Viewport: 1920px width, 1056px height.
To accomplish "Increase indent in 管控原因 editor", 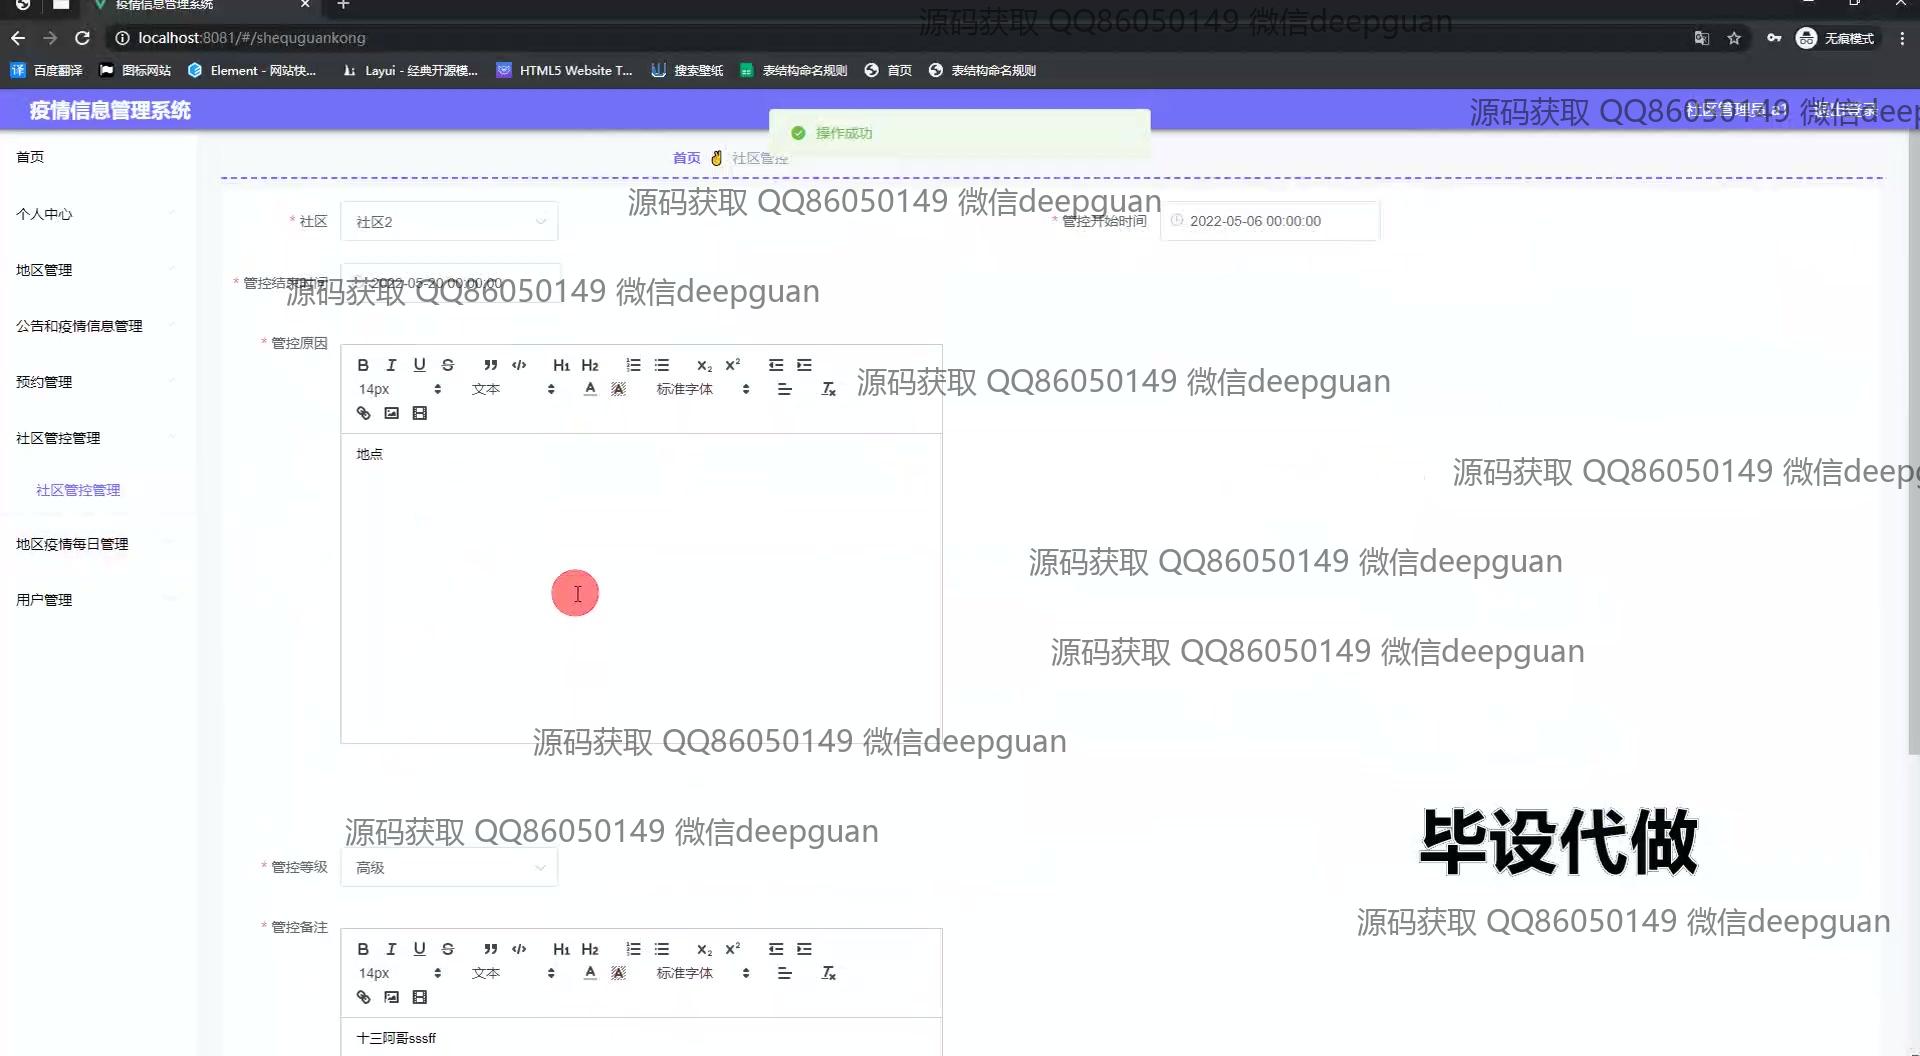I will point(804,365).
